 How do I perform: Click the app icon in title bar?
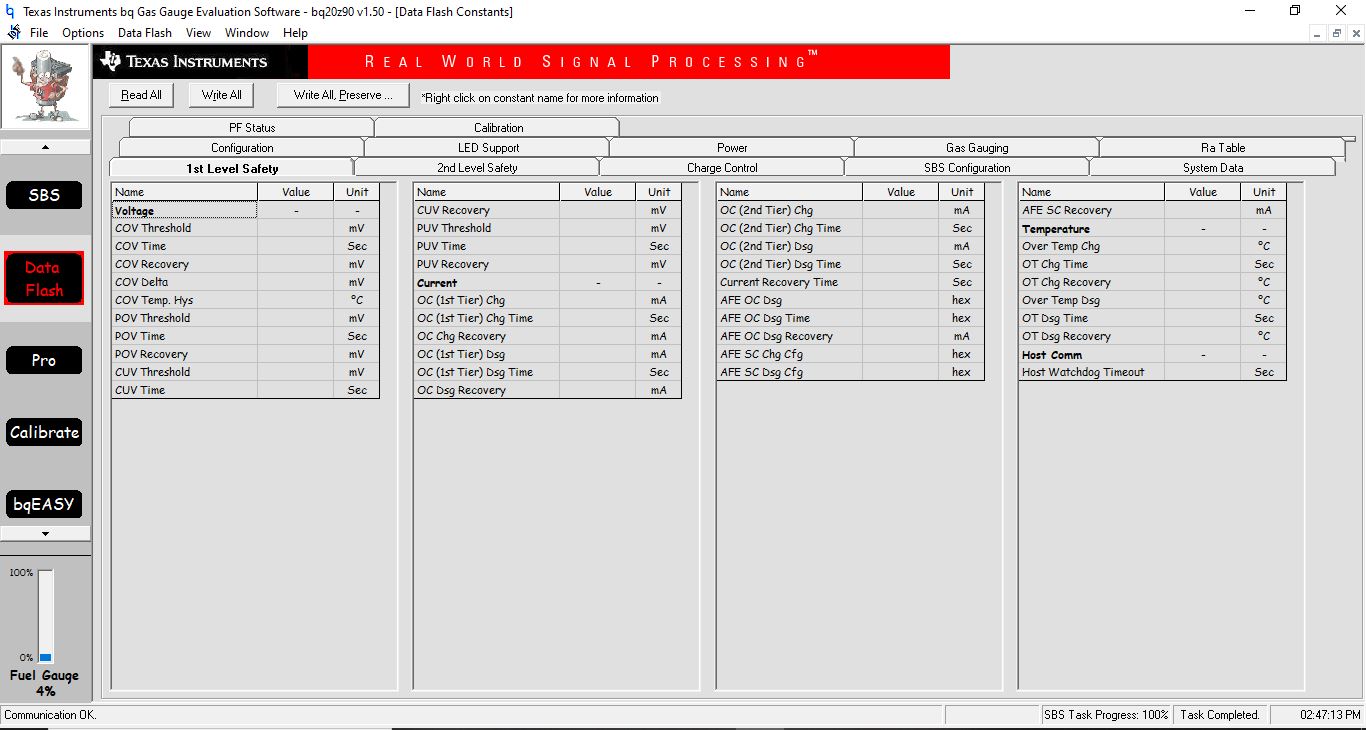(x=11, y=11)
